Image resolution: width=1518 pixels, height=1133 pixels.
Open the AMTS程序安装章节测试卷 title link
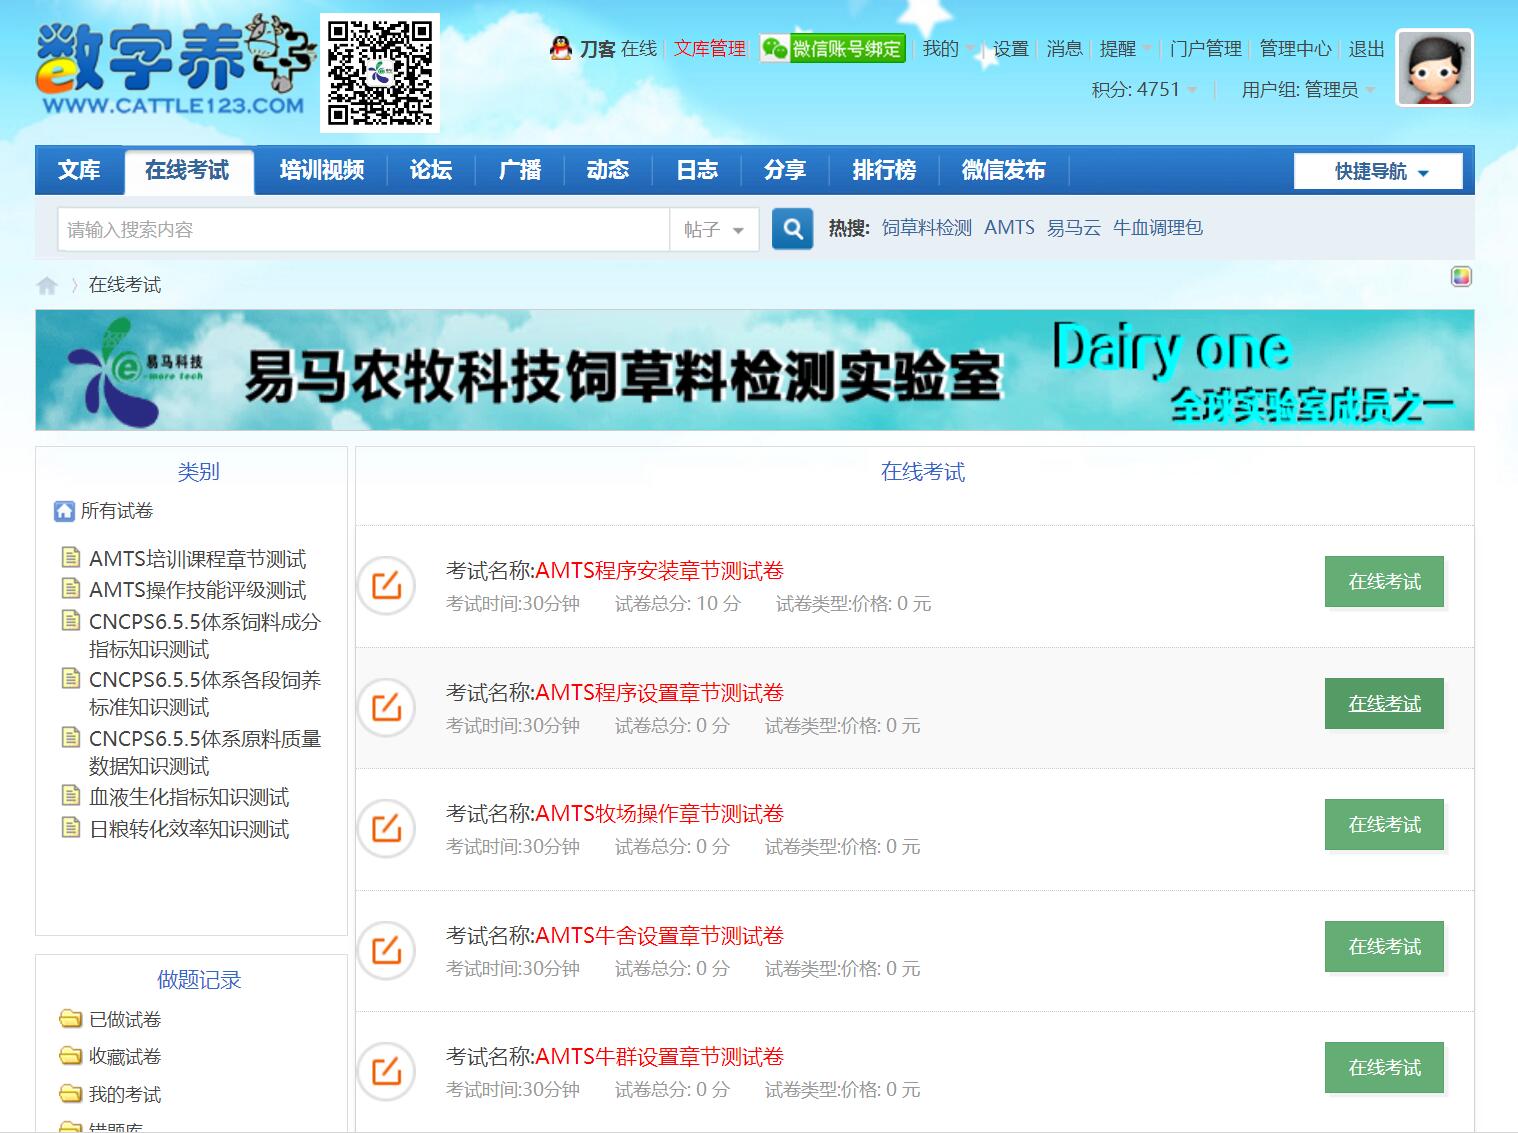[660, 571]
